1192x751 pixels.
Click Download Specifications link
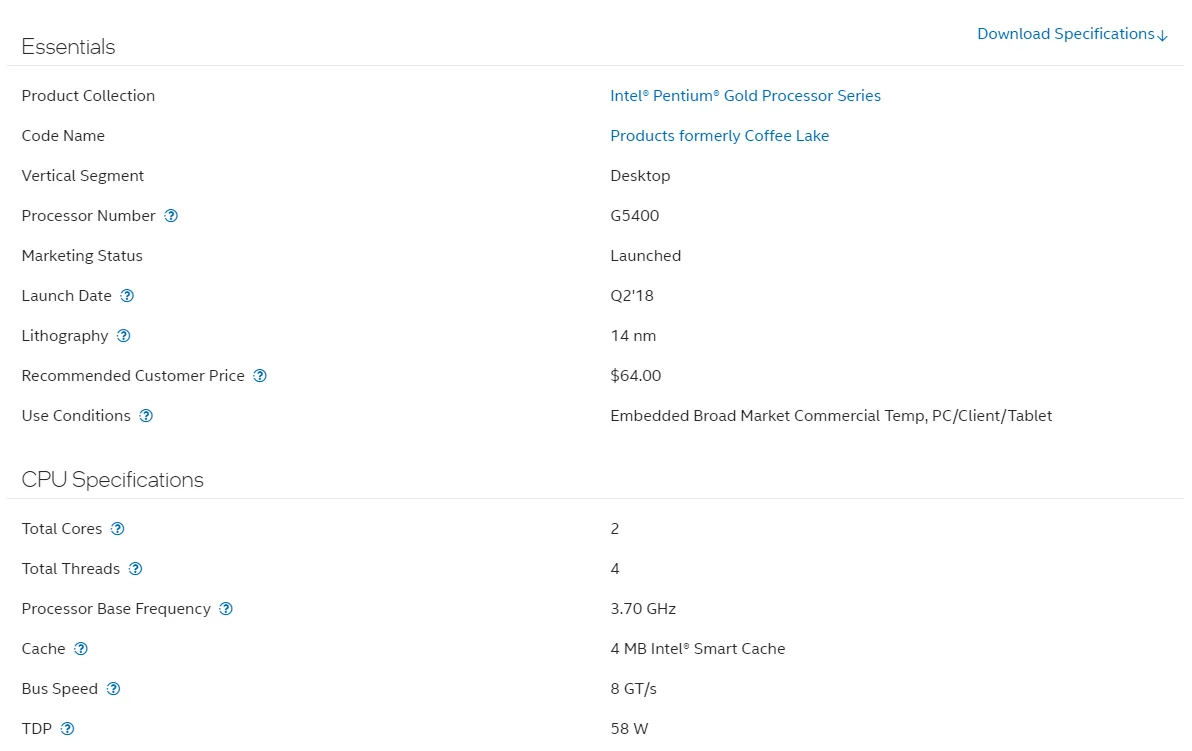pos(1065,34)
